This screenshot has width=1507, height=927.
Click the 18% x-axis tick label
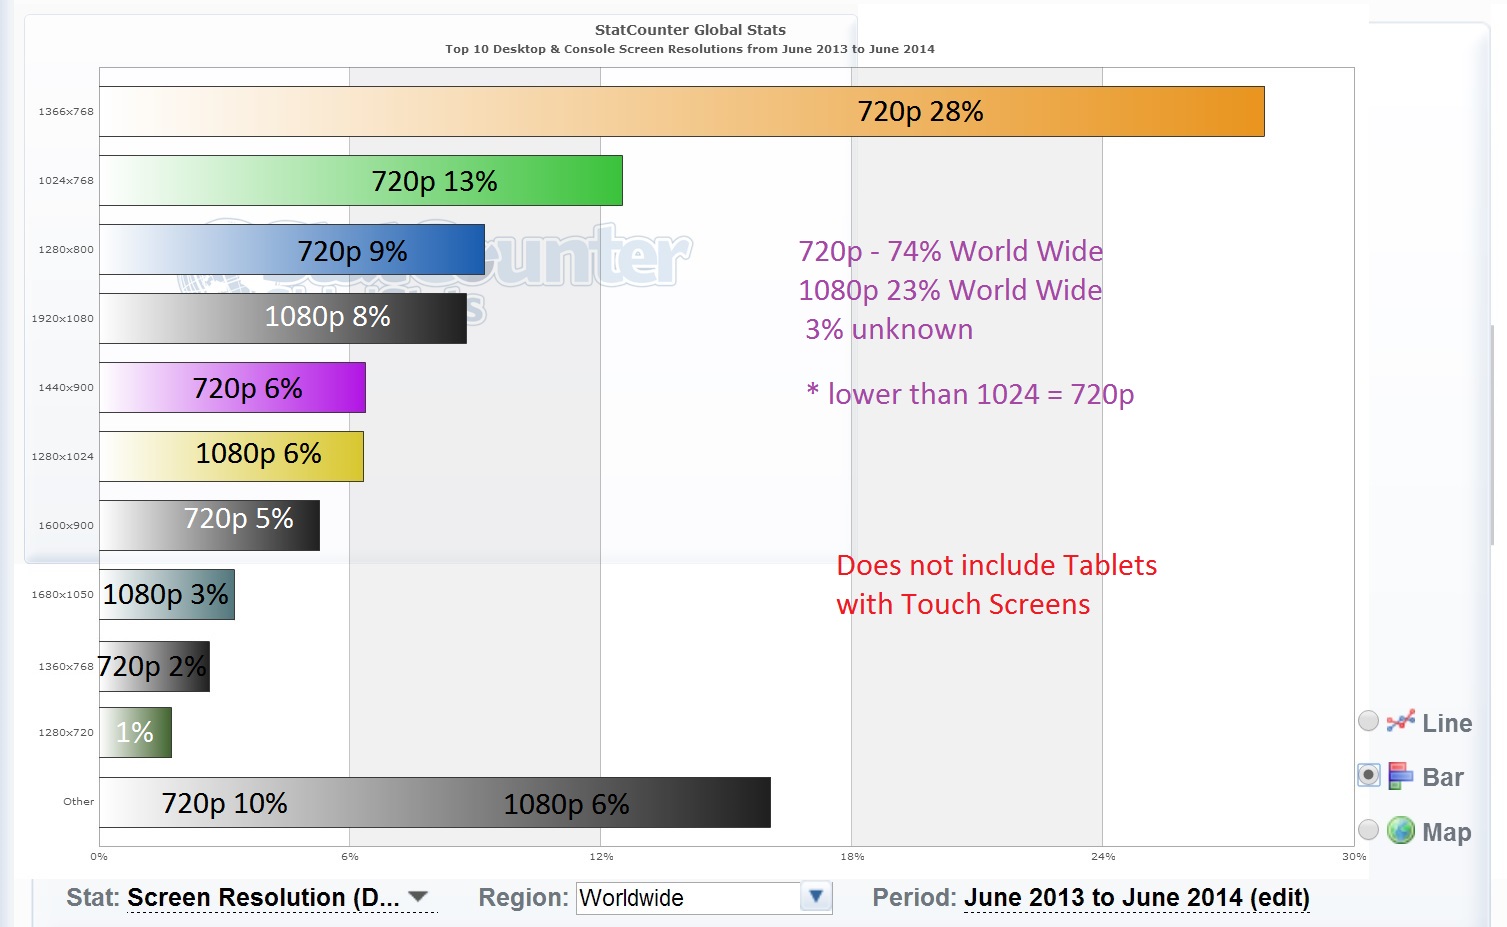pyautogui.click(x=852, y=856)
